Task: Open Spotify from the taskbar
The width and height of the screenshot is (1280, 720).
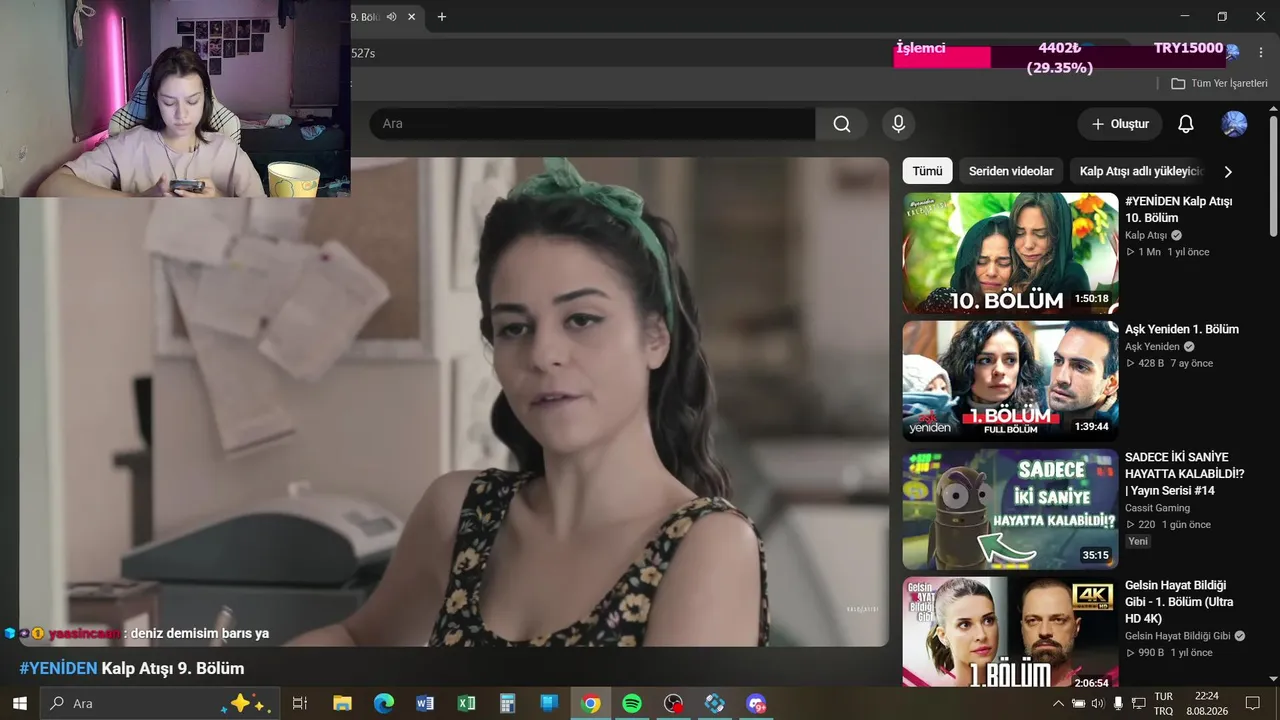Action: tap(632, 703)
